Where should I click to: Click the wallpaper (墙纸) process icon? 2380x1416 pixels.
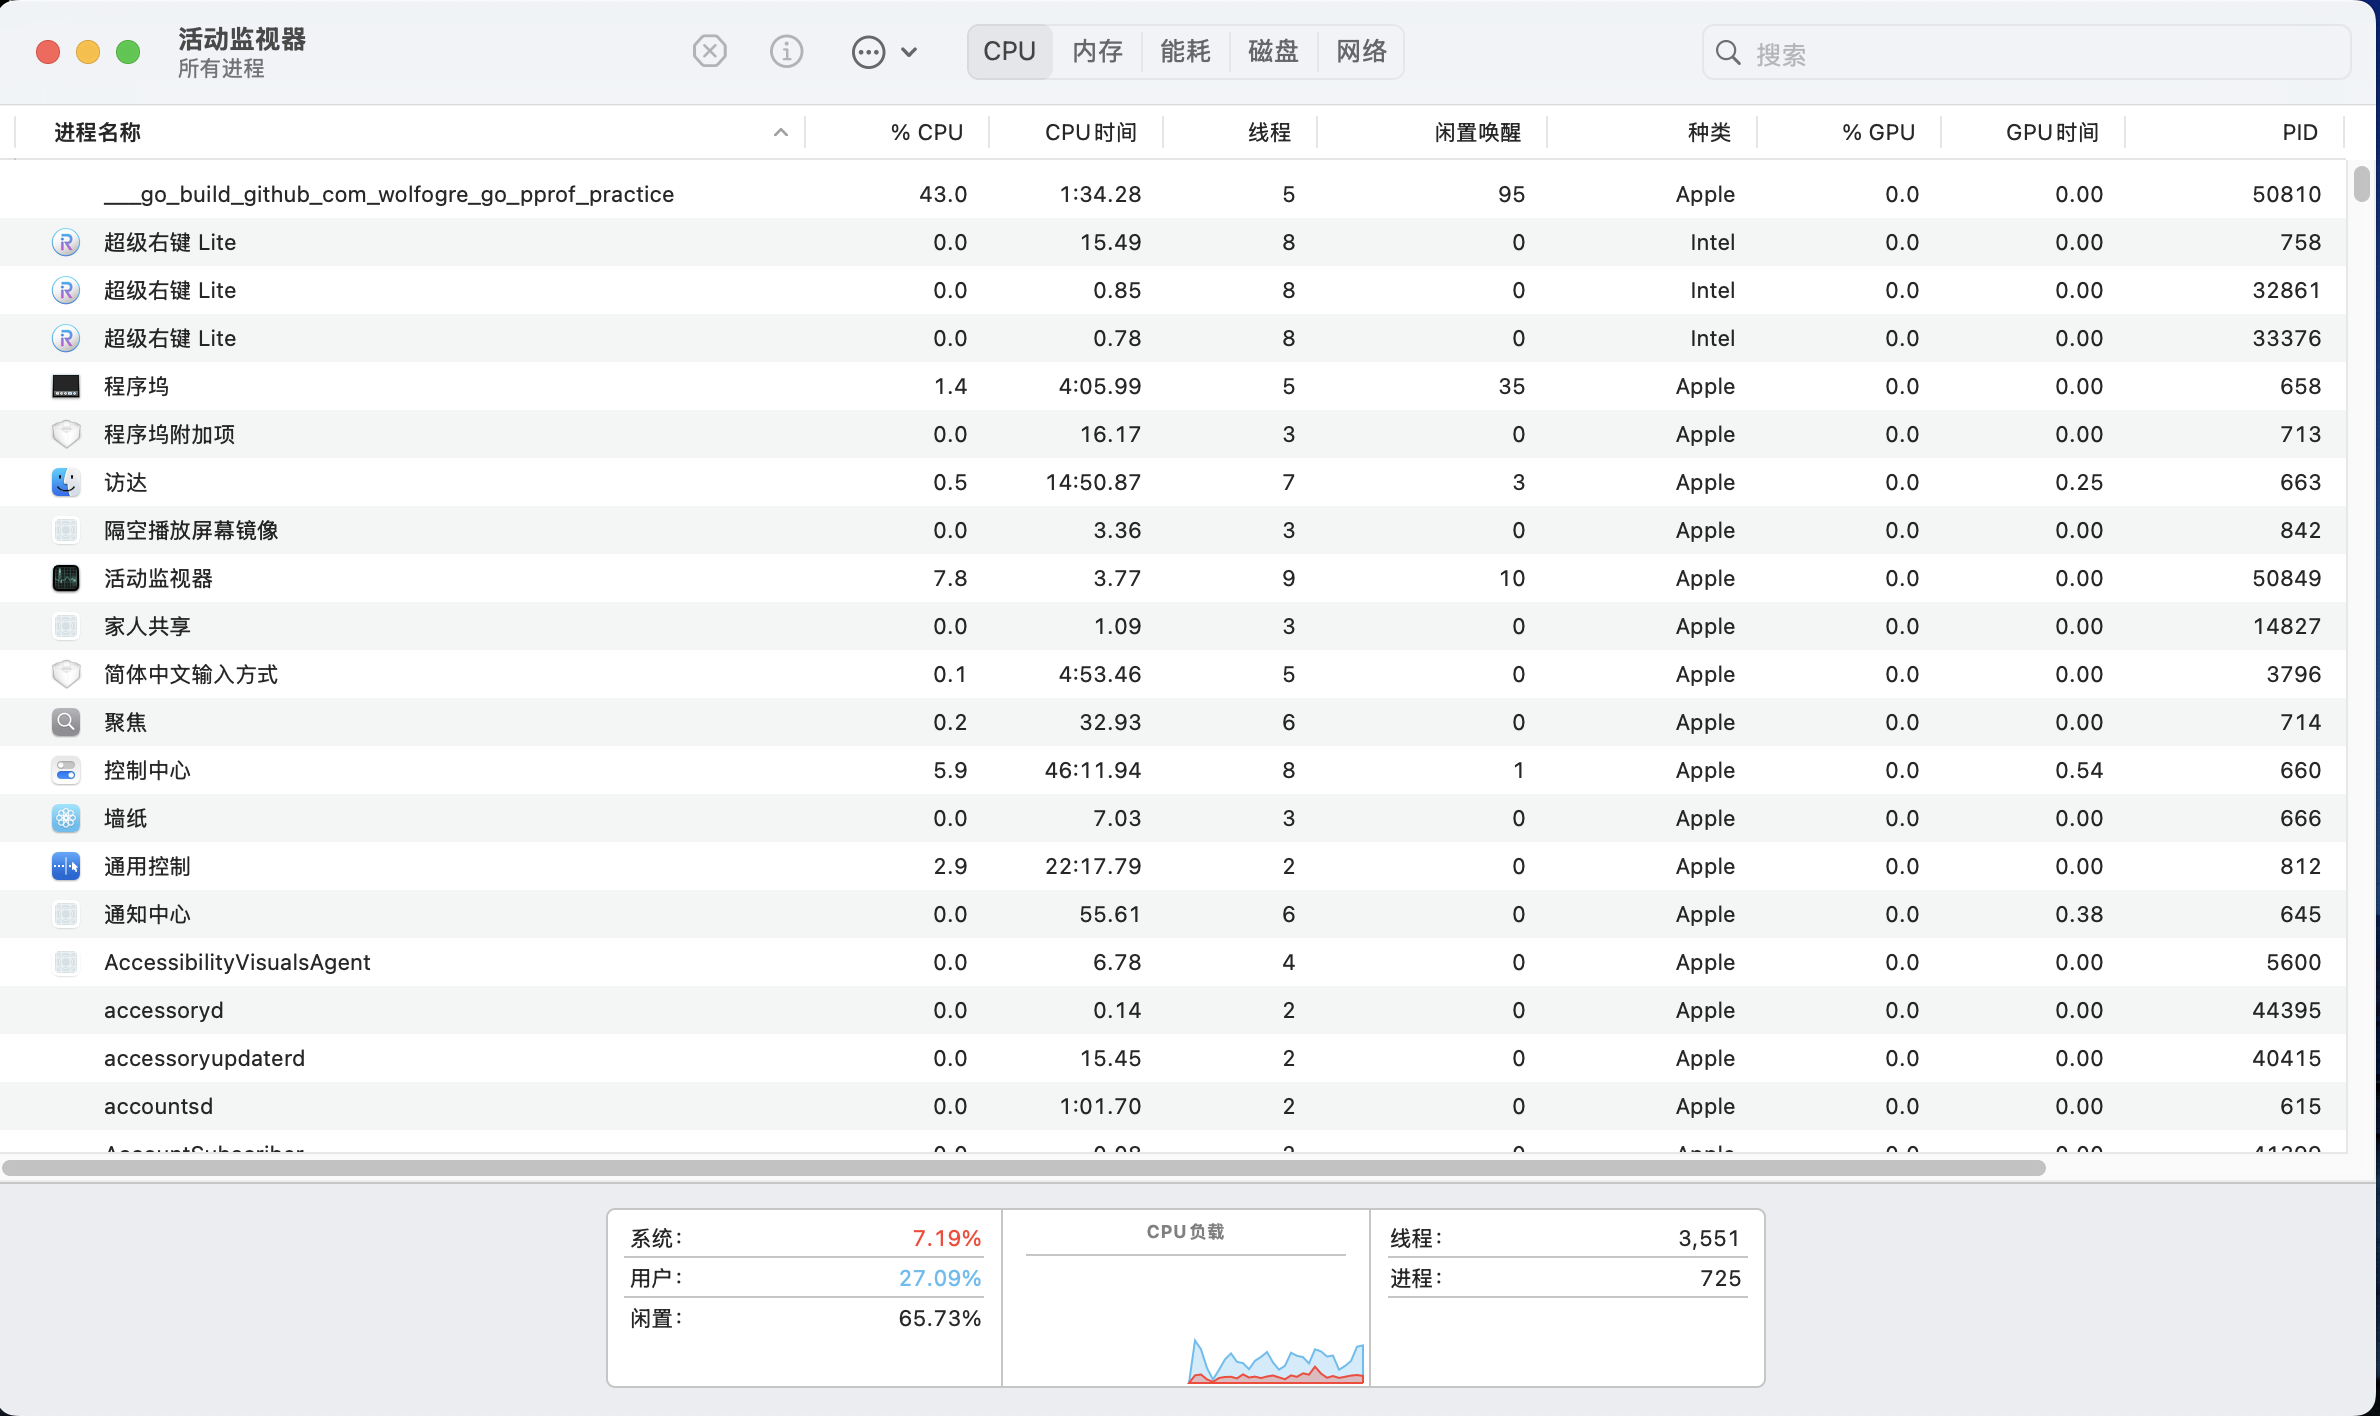[x=66, y=818]
